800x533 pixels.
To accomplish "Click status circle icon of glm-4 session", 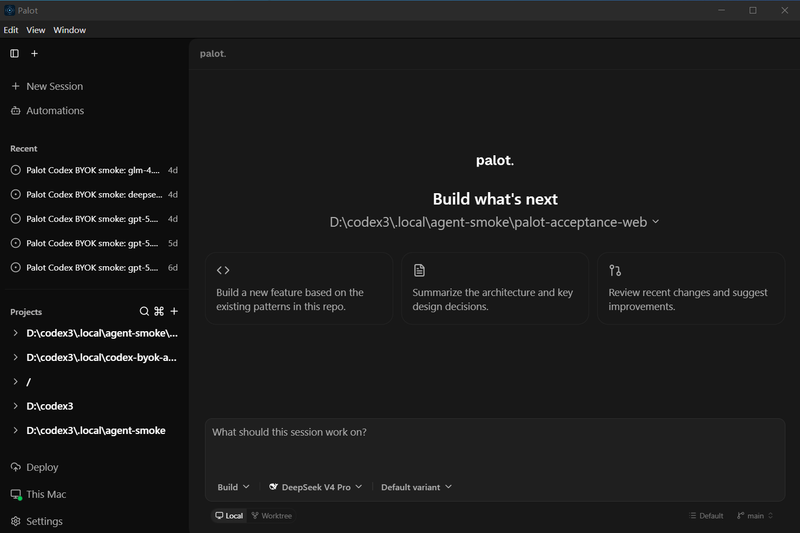I will 16,170.
